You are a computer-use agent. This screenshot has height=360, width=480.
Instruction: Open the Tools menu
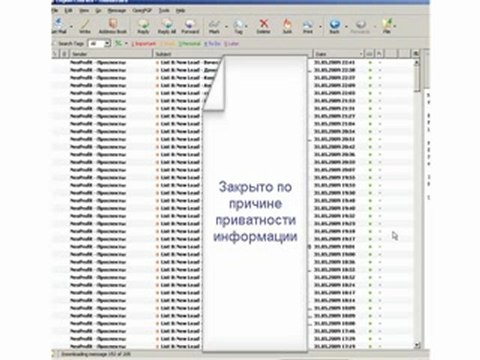164,11
